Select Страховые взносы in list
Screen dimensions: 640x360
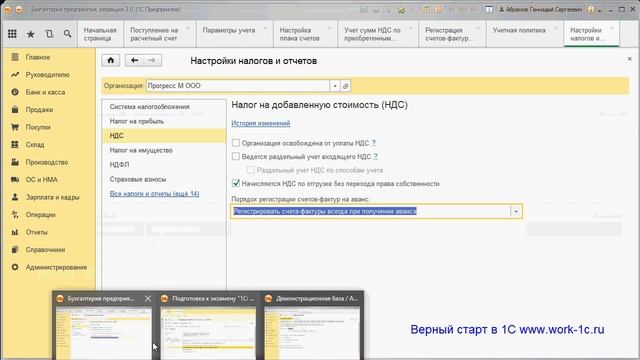pos(164,179)
